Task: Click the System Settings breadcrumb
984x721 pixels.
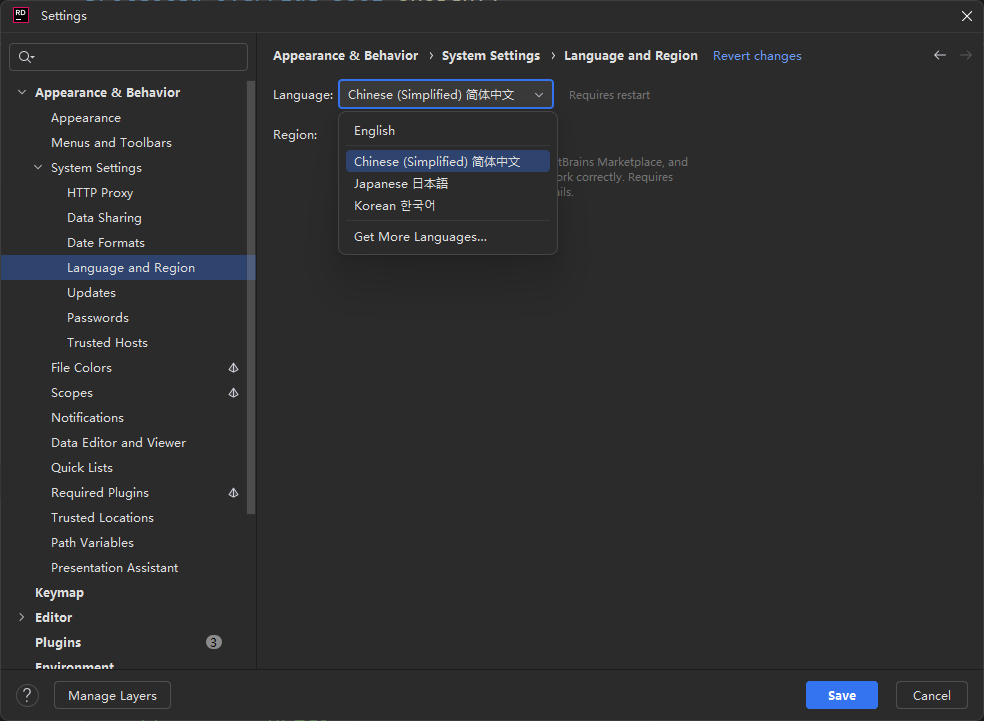Action: [x=490, y=55]
